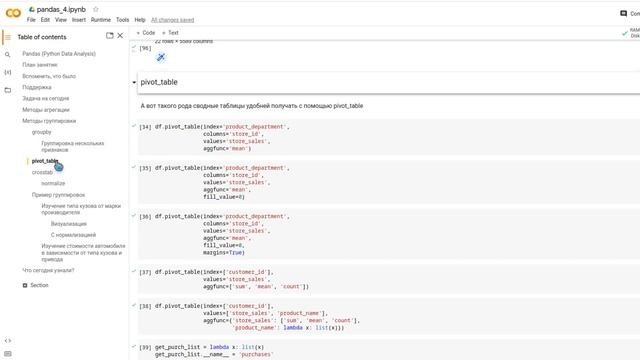The image size is (640, 360).
Task: Add a new Section in contents
Action: (x=36, y=285)
